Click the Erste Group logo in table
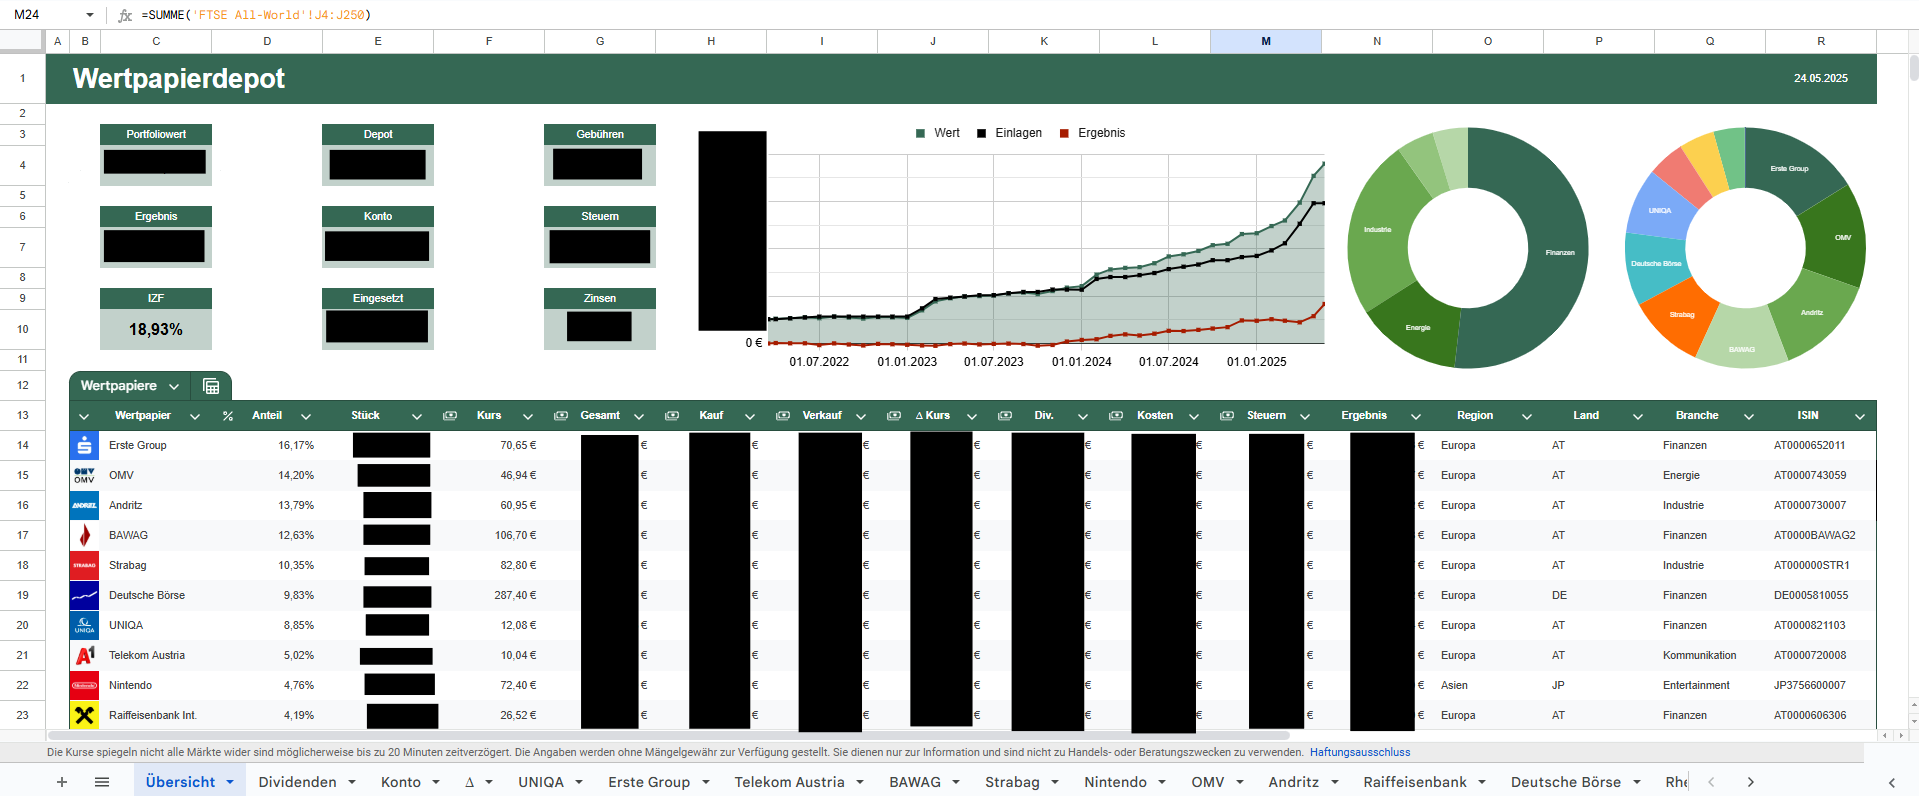 click(85, 446)
